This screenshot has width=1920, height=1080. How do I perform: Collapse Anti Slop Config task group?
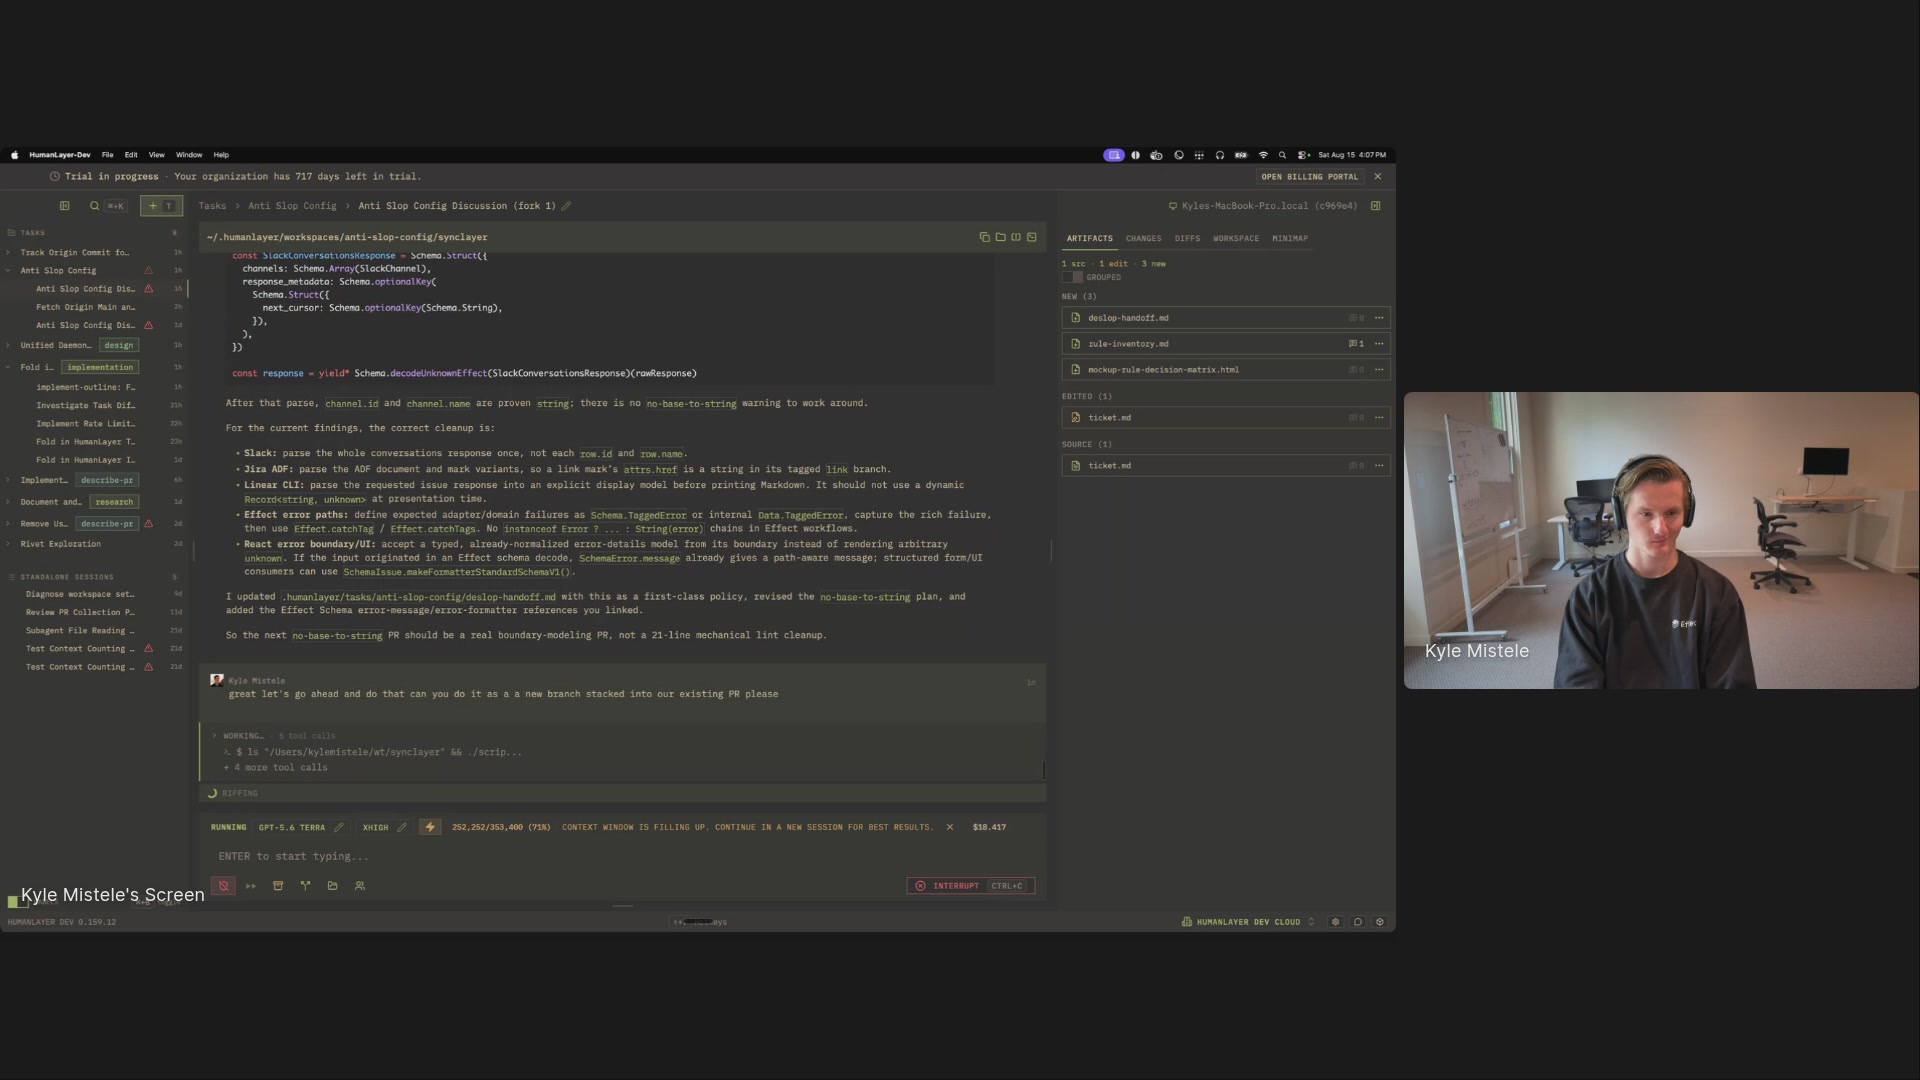[x=8, y=270]
